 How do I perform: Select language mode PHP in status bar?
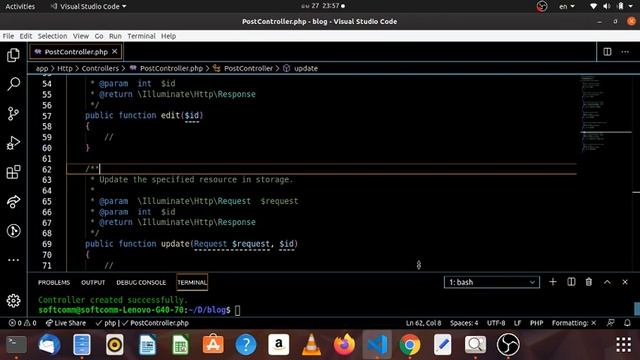tap(536, 323)
